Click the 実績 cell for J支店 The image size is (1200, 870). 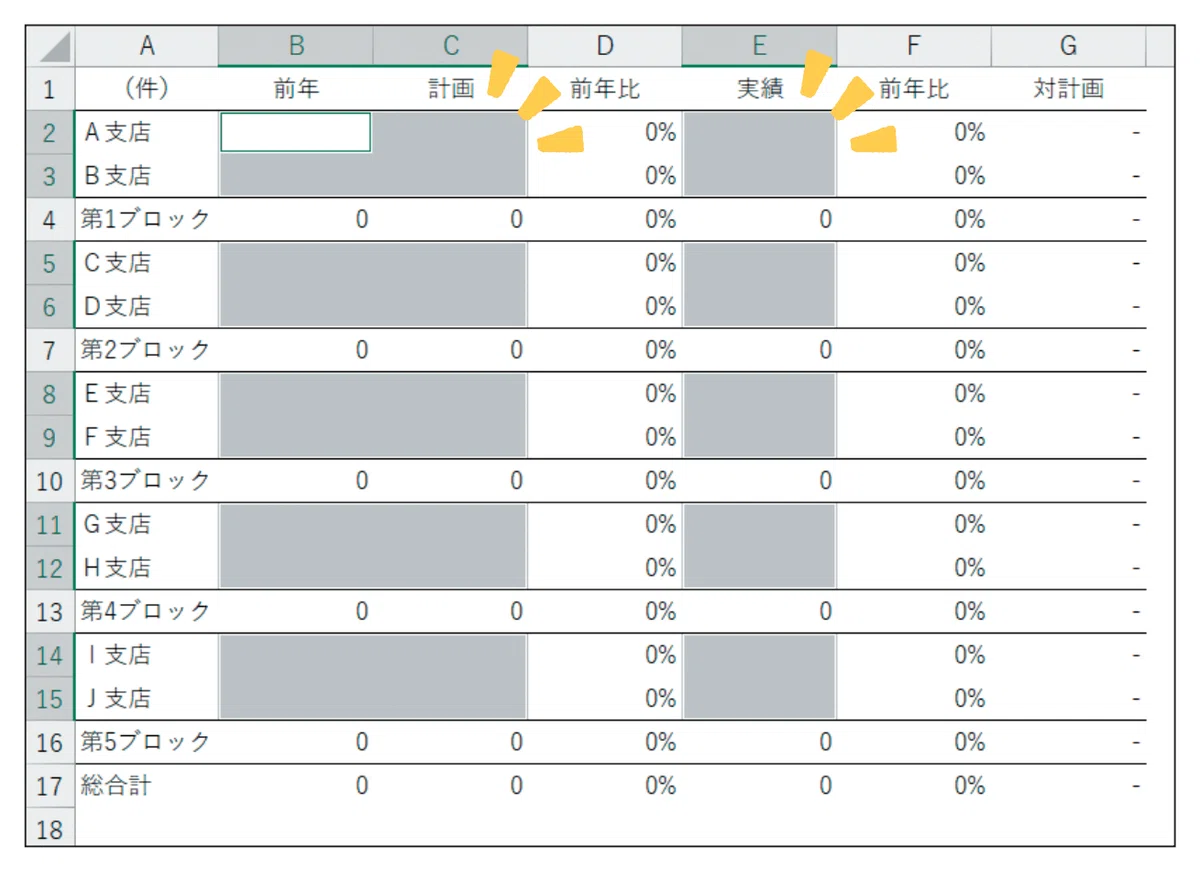pos(759,698)
